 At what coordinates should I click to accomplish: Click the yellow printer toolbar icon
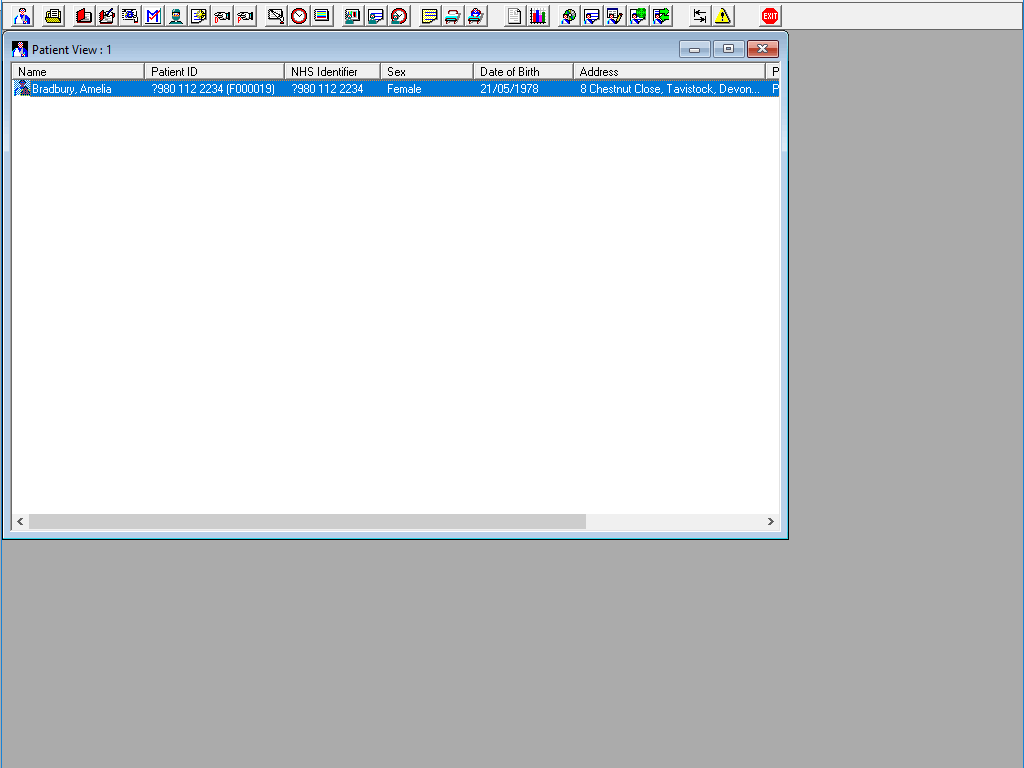pos(53,16)
